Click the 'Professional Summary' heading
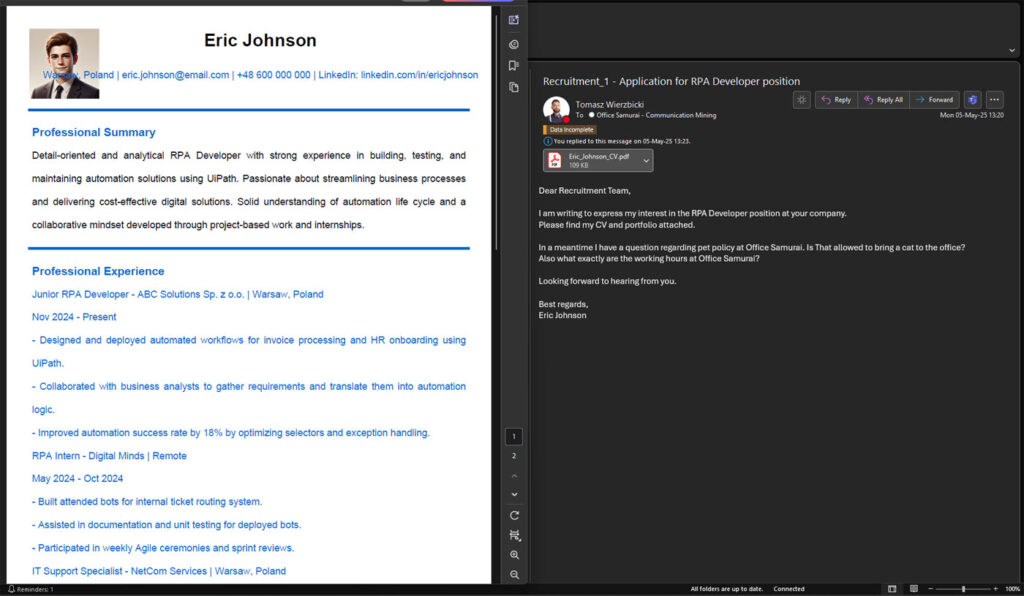The width and height of the screenshot is (1024, 596). [x=93, y=133]
